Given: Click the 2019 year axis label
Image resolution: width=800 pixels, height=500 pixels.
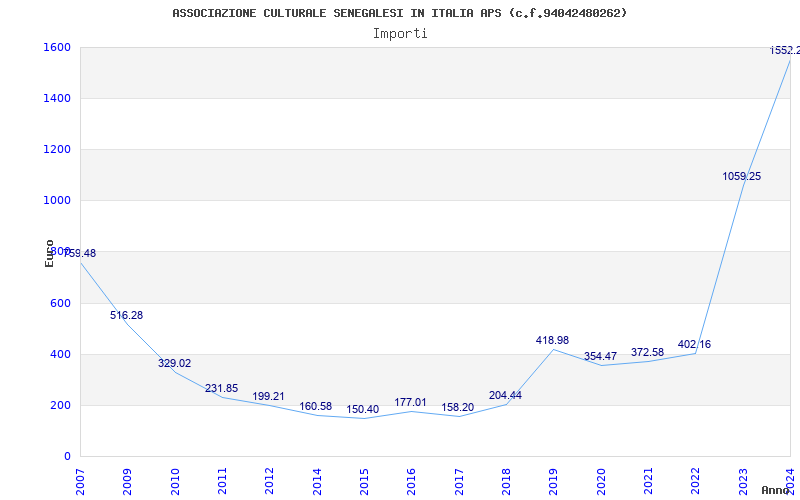Looking at the screenshot, I should [x=554, y=482].
